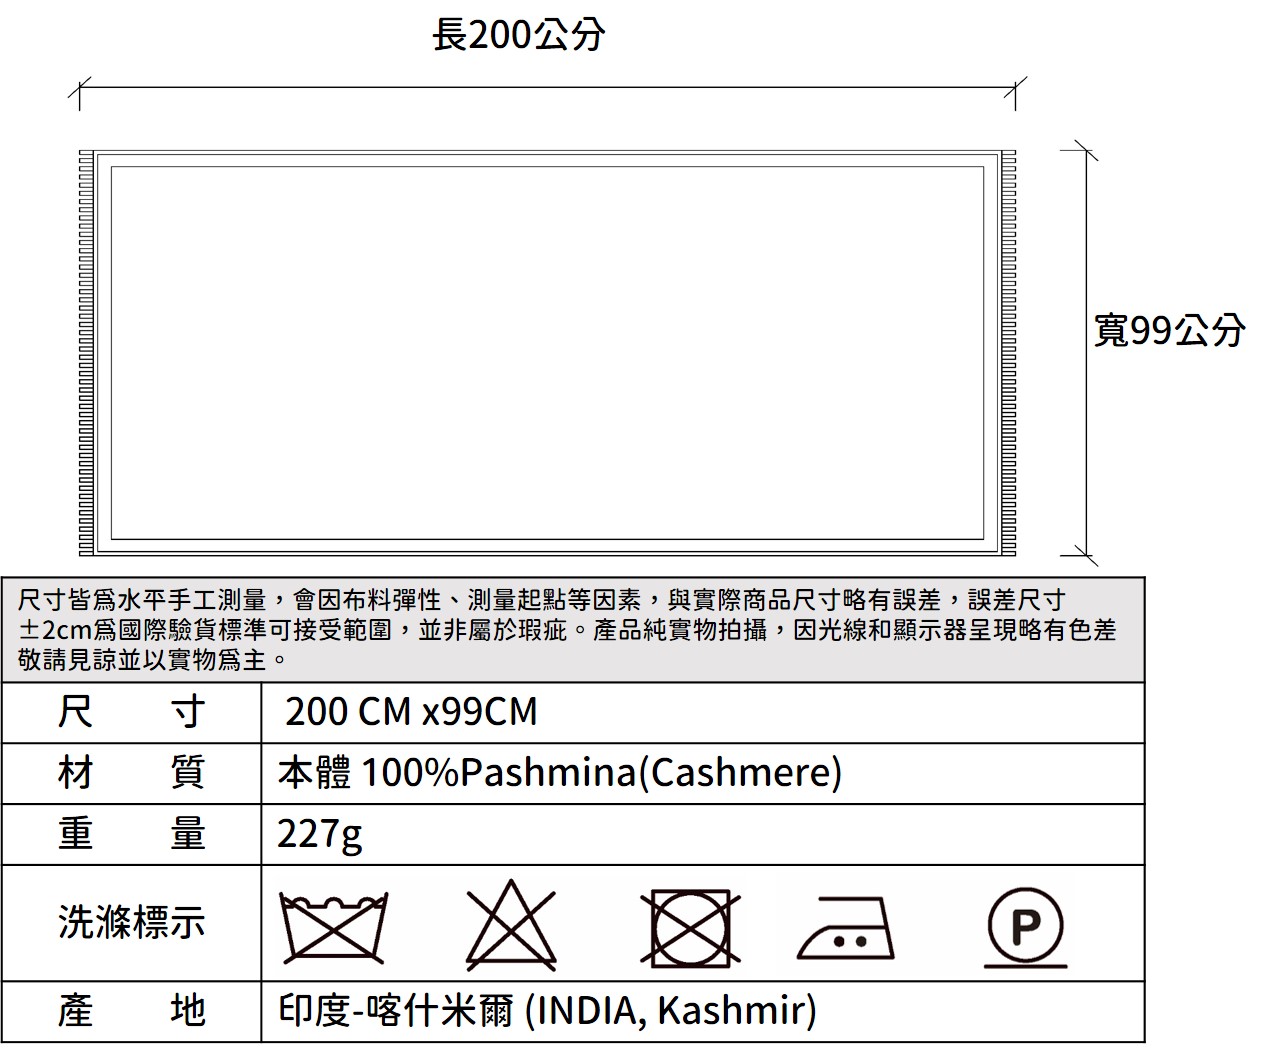Click the do-not-wash laundry symbol
The height and width of the screenshot is (1057, 1270).
(333, 926)
